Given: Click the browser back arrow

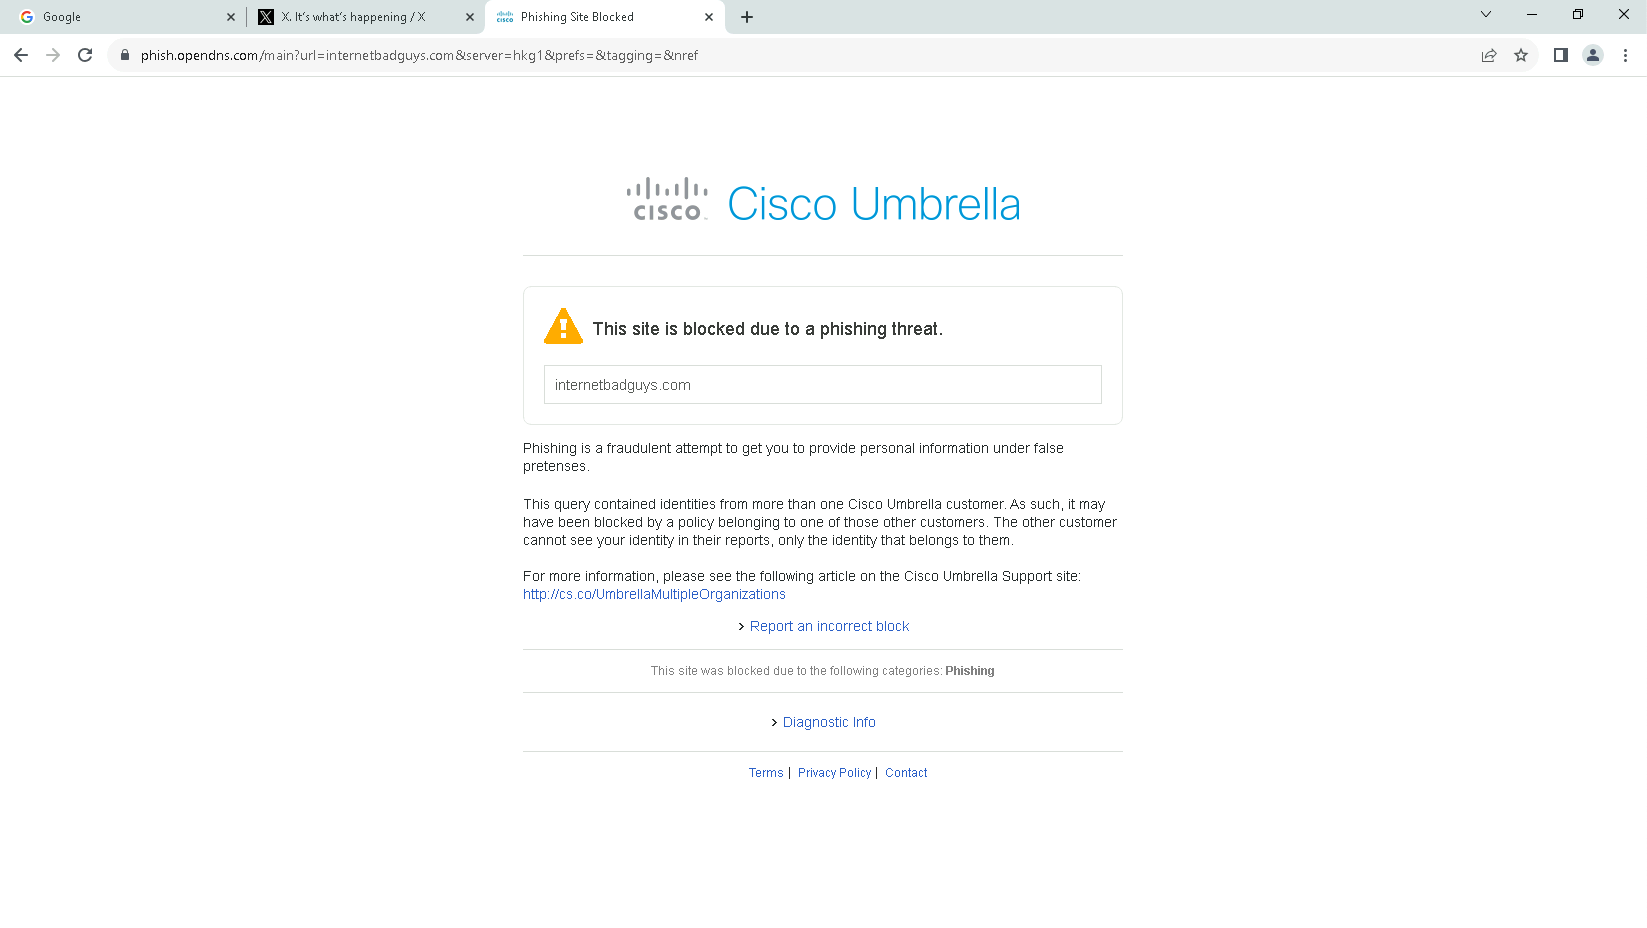Looking at the screenshot, I should (21, 55).
